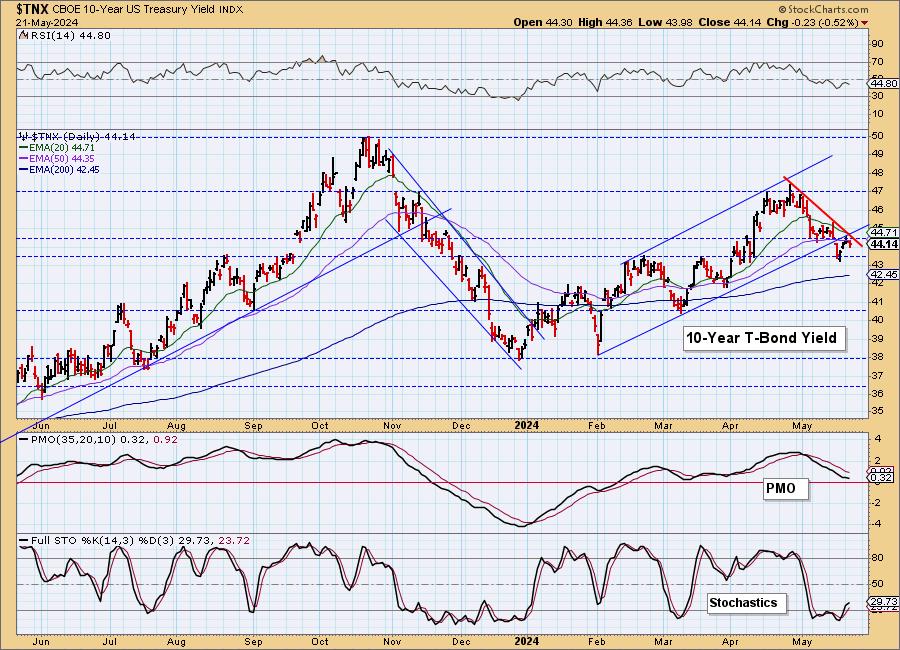Screen dimensions: 900x650
Task: Click the '10-Year T-Bond Yield' annotation box
Action: click(763, 338)
